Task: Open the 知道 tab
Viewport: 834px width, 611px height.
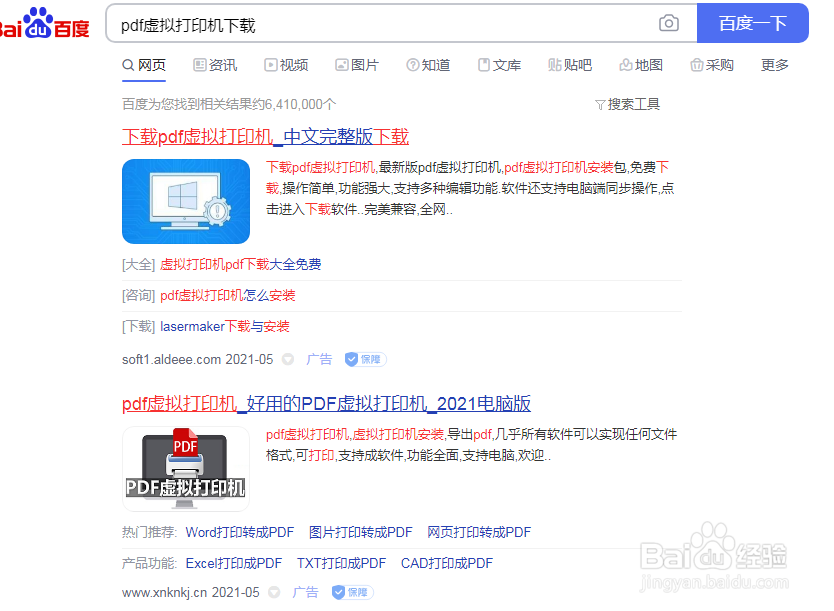Action: click(428, 65)
